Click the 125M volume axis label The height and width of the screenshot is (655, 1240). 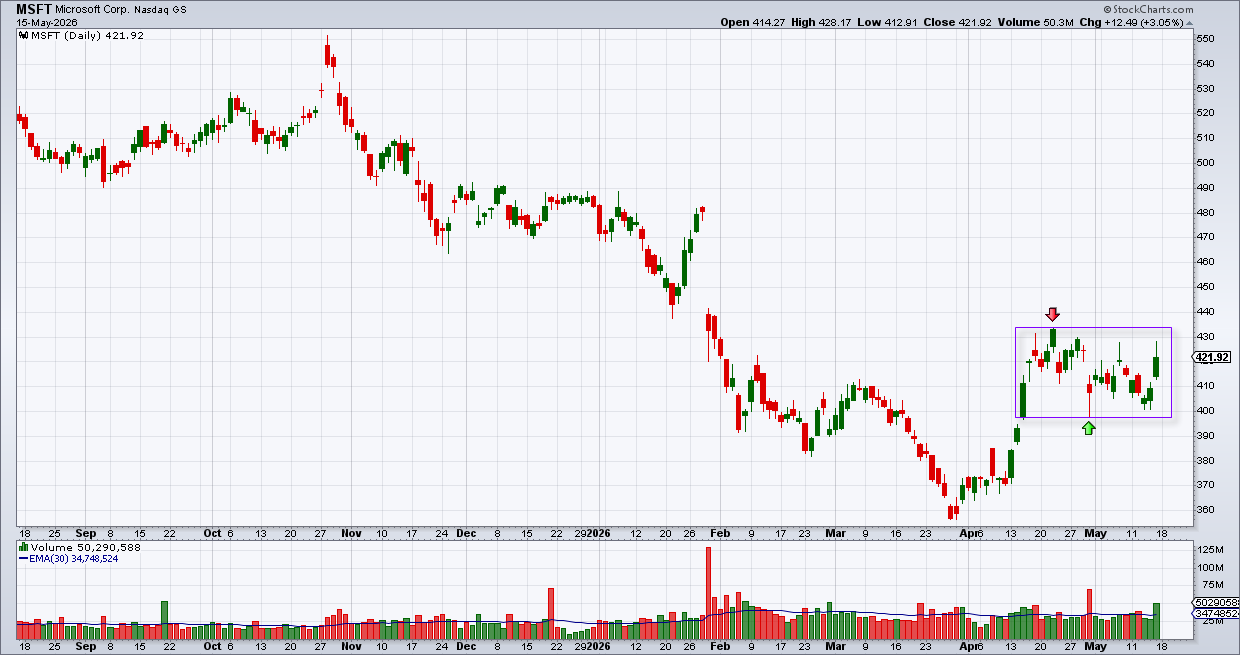[x=1210, y=550]
